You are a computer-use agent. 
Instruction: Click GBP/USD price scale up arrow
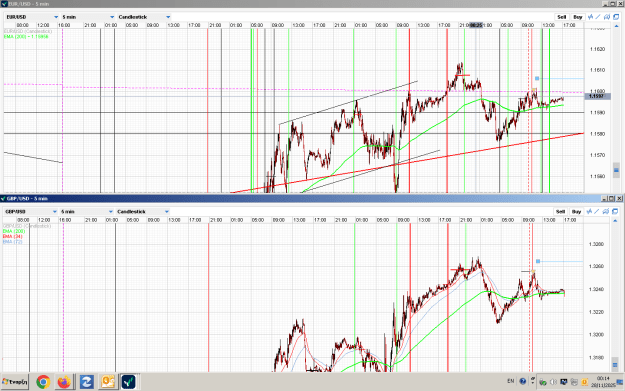(615, 220)
